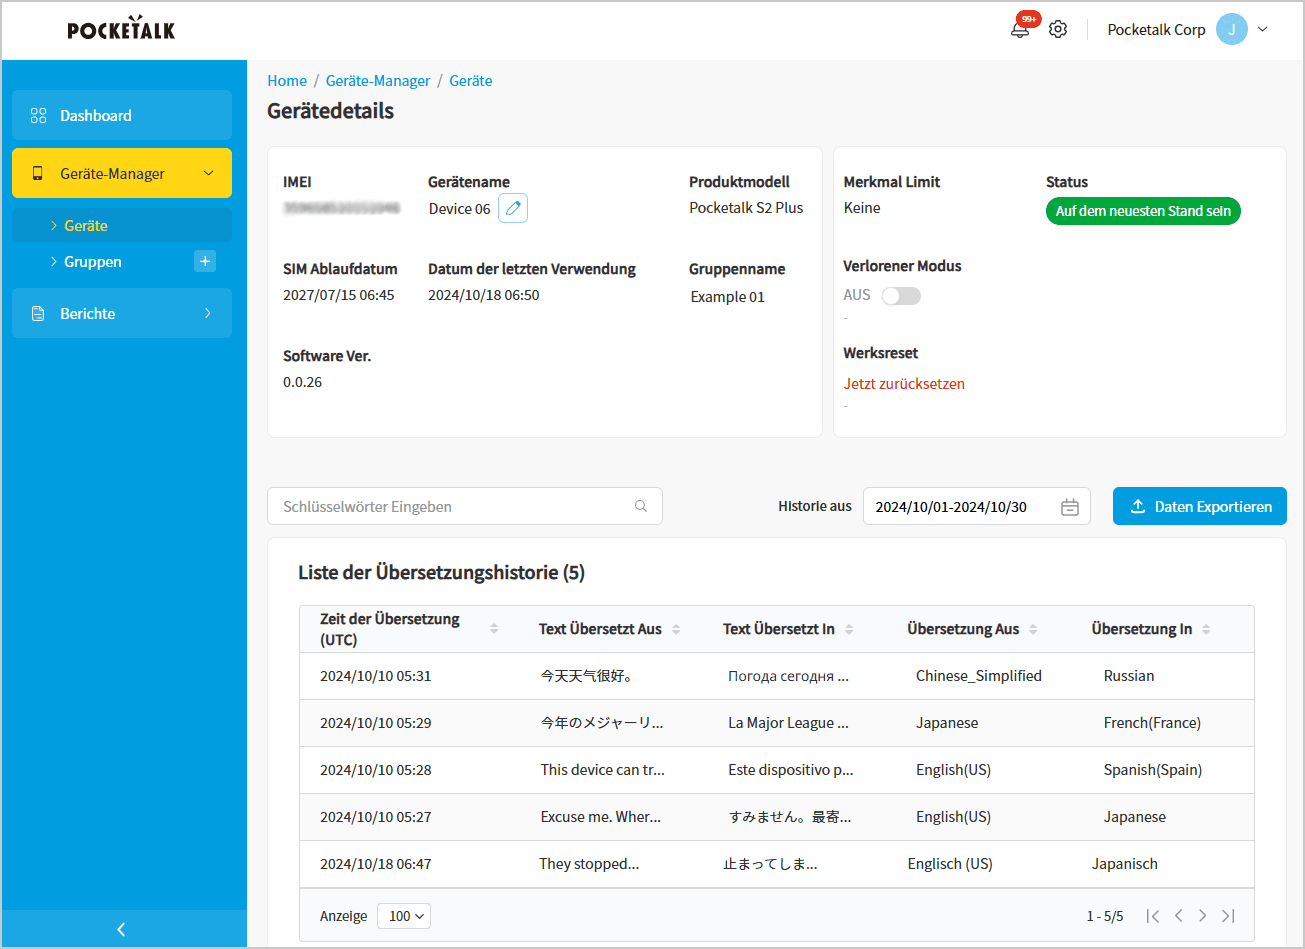The width and height of the screenshot is (1305, 949).
Task: Sort by Übersetzung Aus column
Action: [x=1033, y=629]
